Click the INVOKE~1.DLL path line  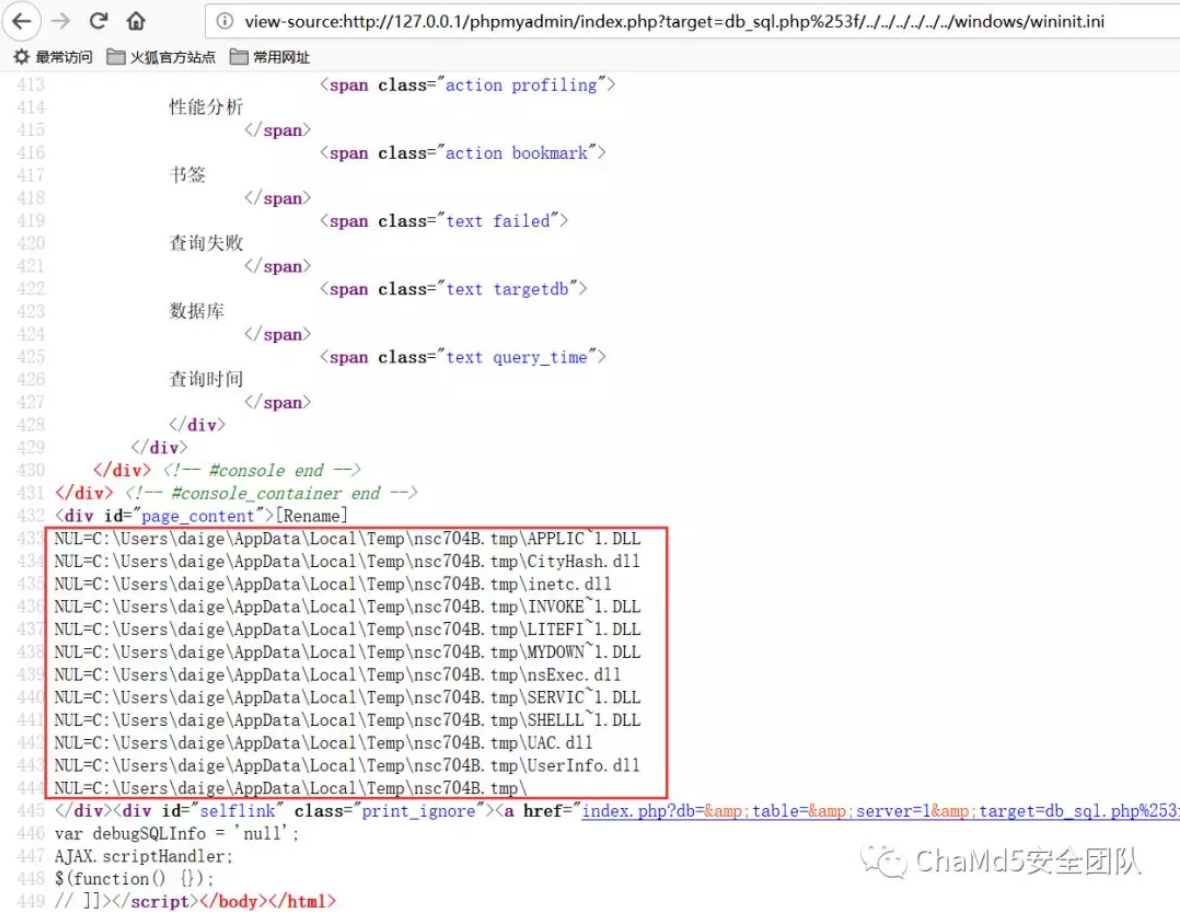pyautogui.click(x=348, y=606)
